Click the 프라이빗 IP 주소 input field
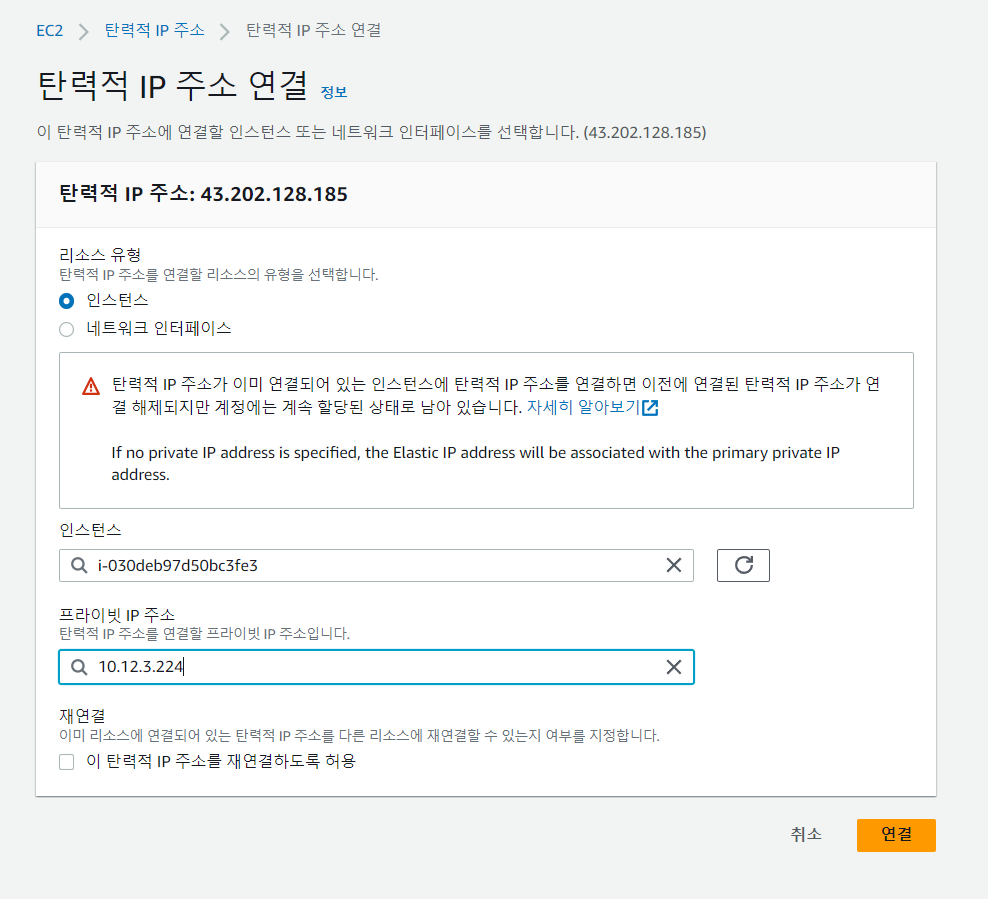This screenshot has width=988, height=899. coord(376,667)
